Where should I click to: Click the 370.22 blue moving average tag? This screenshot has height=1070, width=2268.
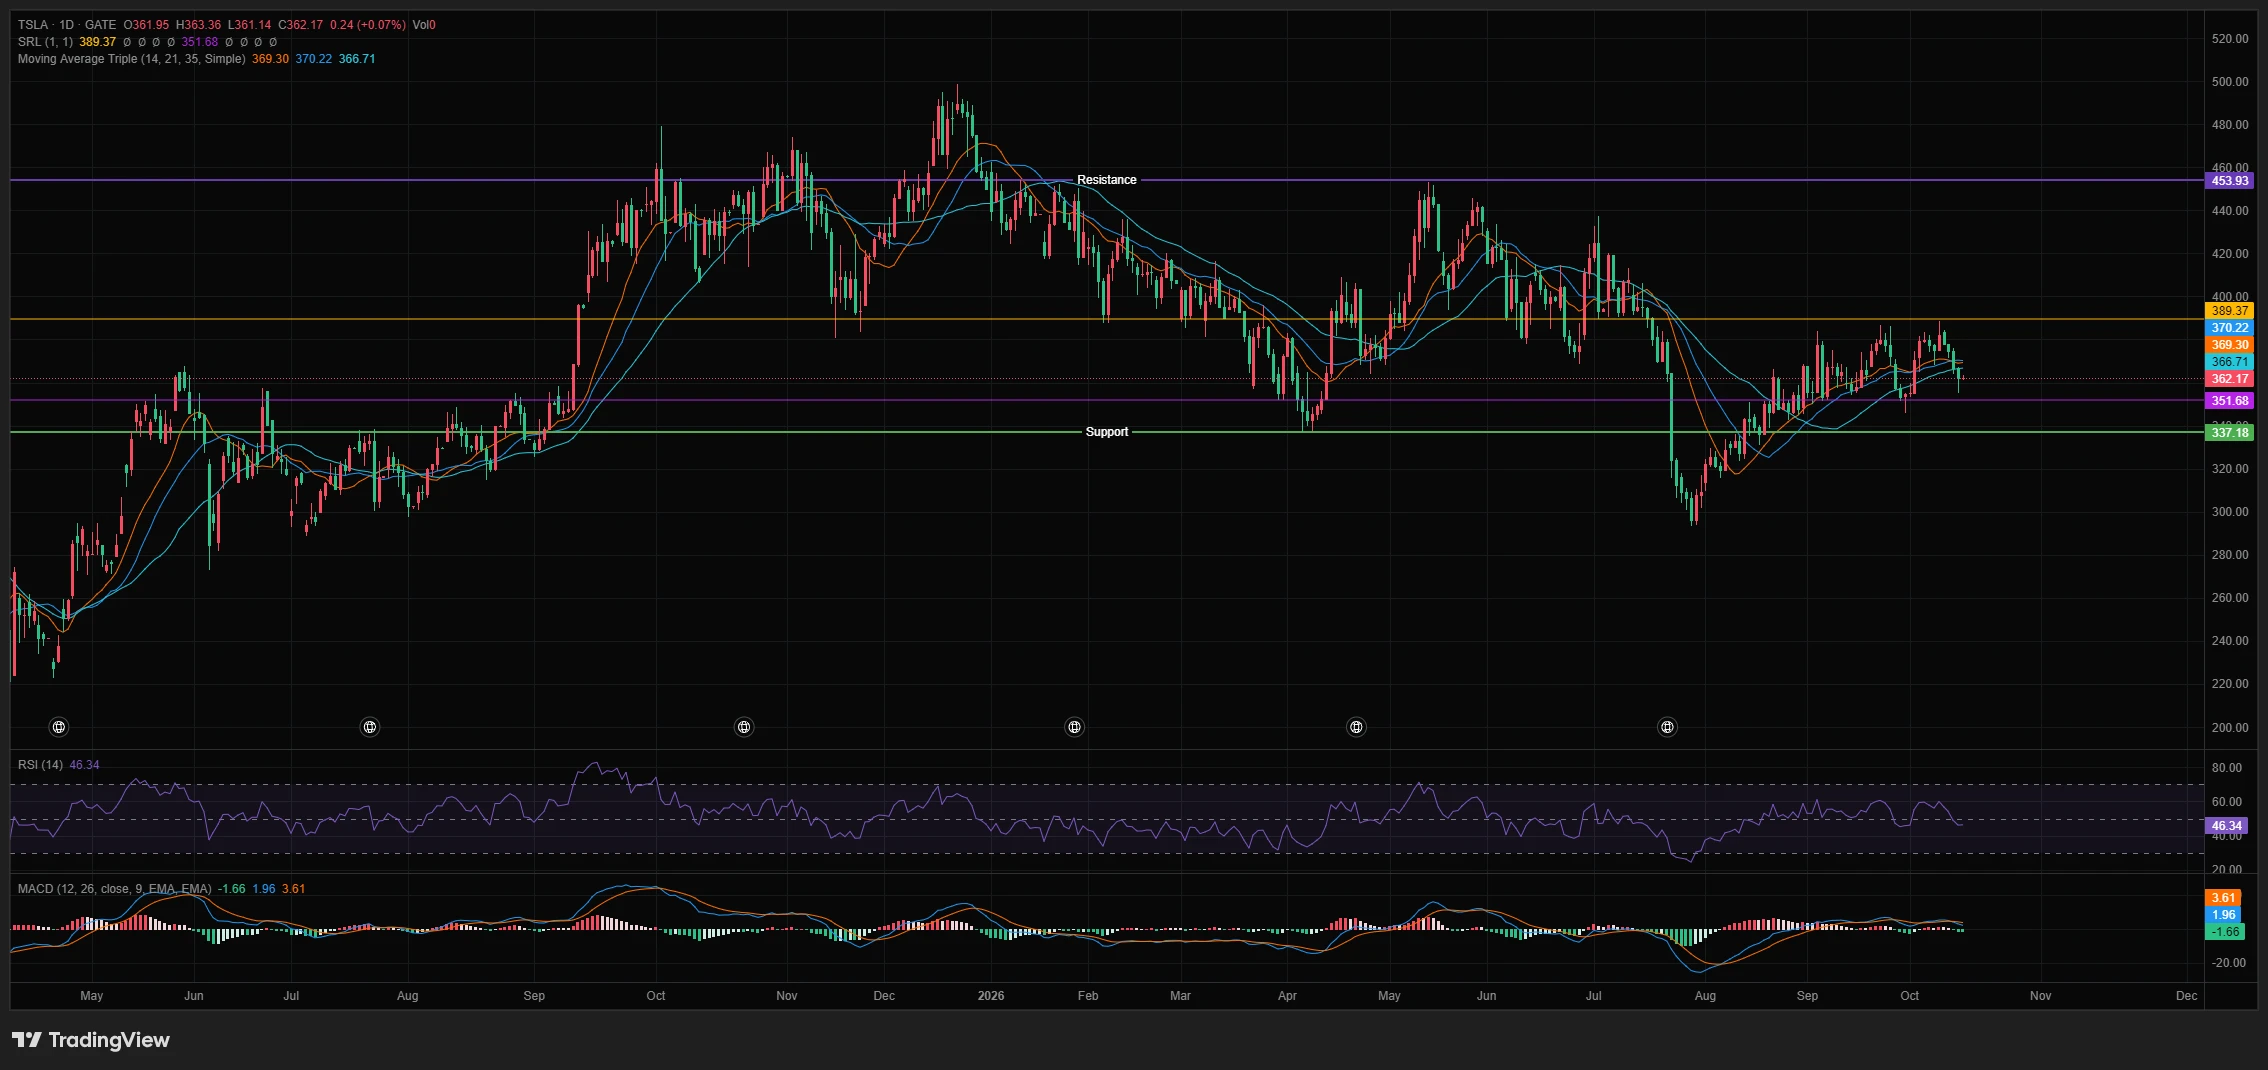pos(2230,328)
